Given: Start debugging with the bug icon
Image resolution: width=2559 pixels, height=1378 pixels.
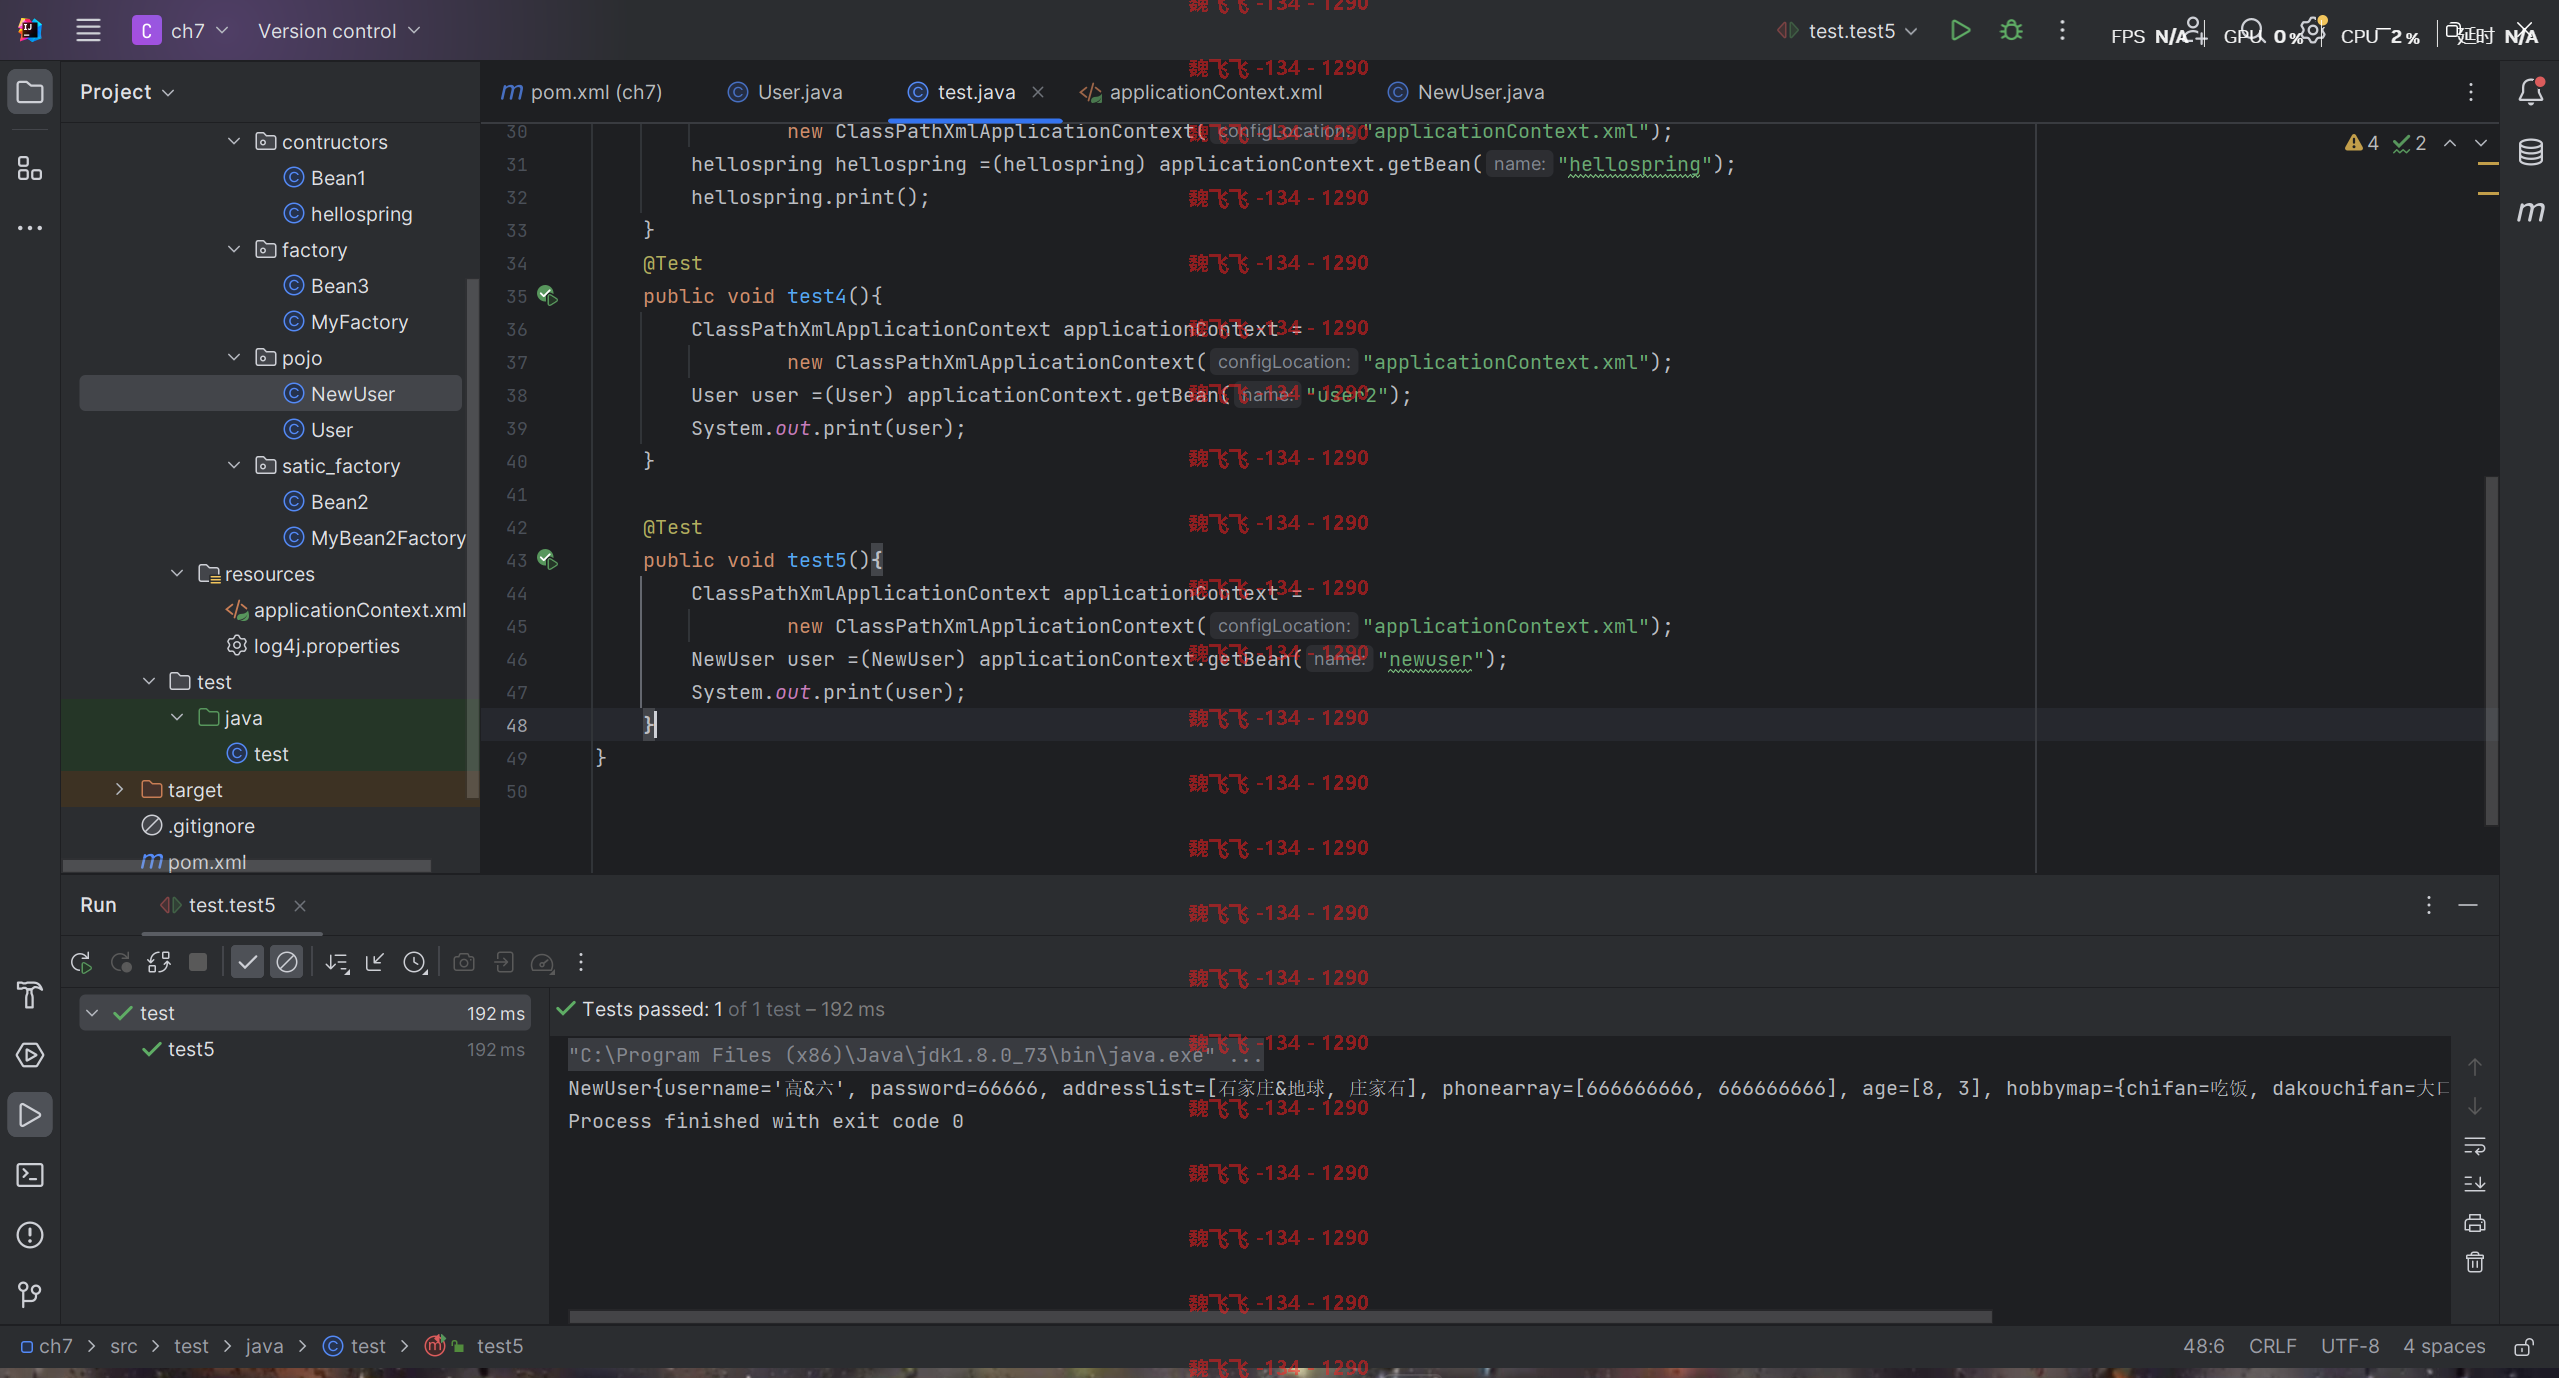Looking at the screenshot, I should [2011, 30].
